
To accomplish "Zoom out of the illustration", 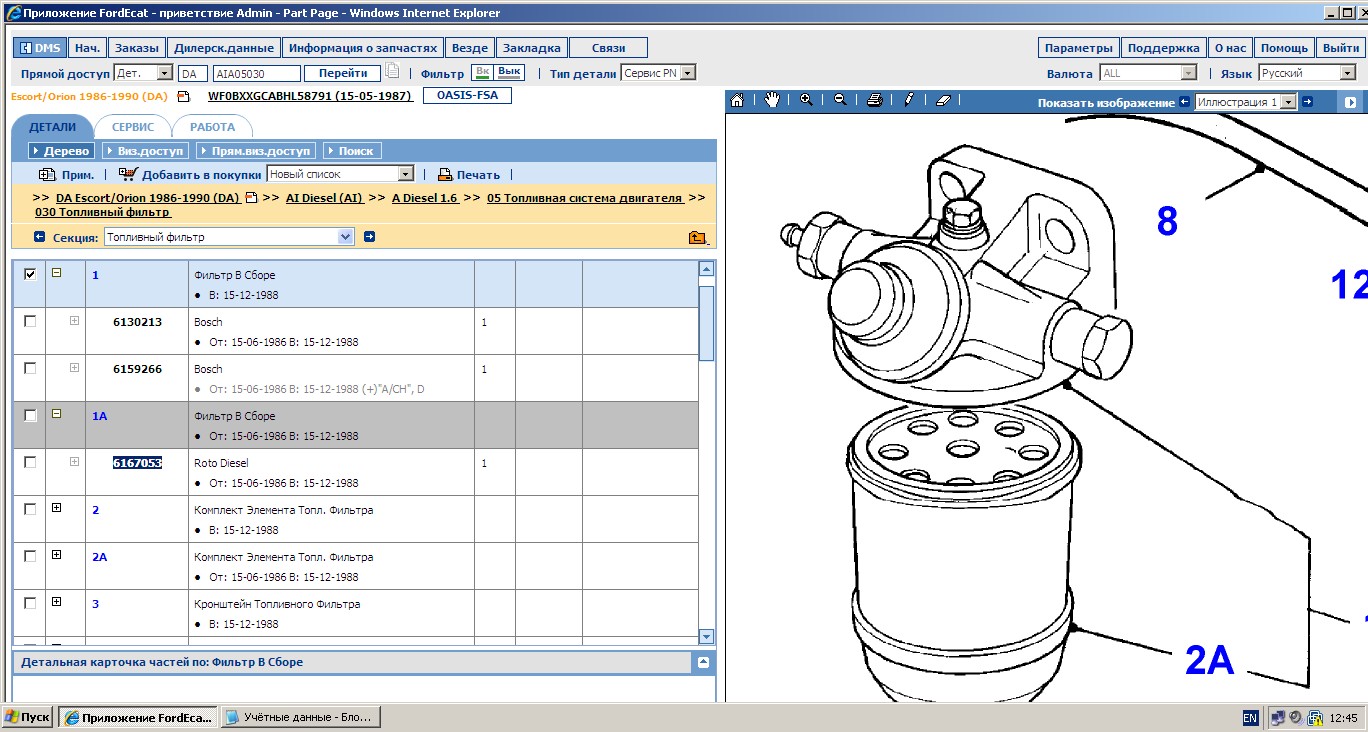I will (840, 100).
